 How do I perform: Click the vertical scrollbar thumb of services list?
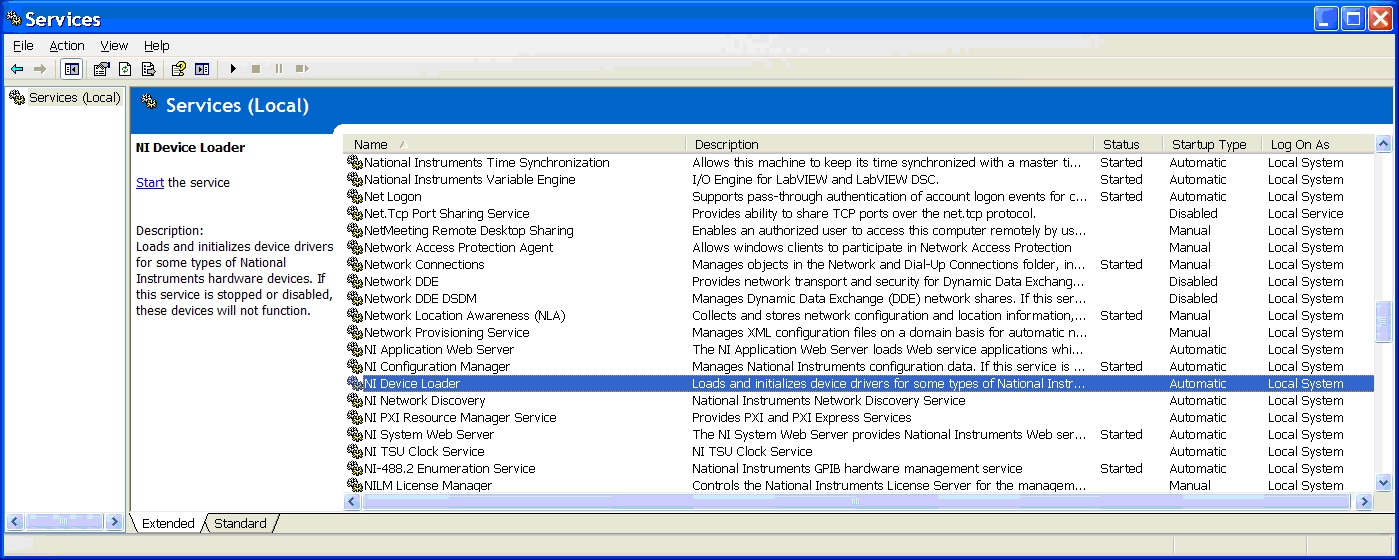[1384, 322]
